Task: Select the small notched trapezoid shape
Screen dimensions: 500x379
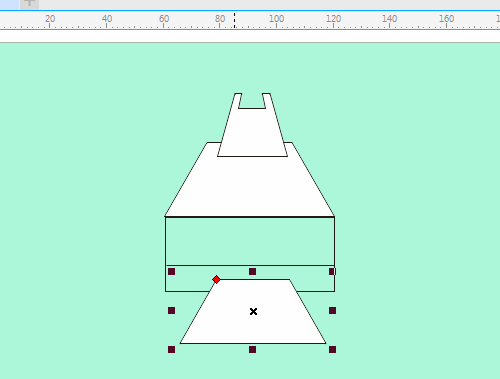Action: coord(252,133)
